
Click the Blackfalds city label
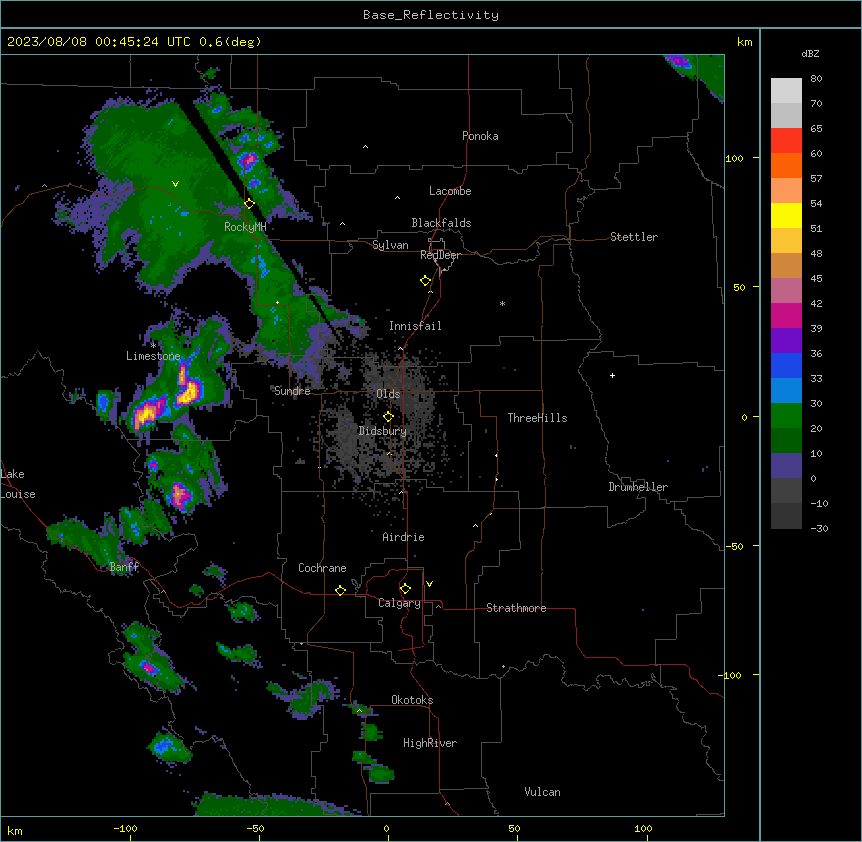pyautogui.click(x=441, y=223)
